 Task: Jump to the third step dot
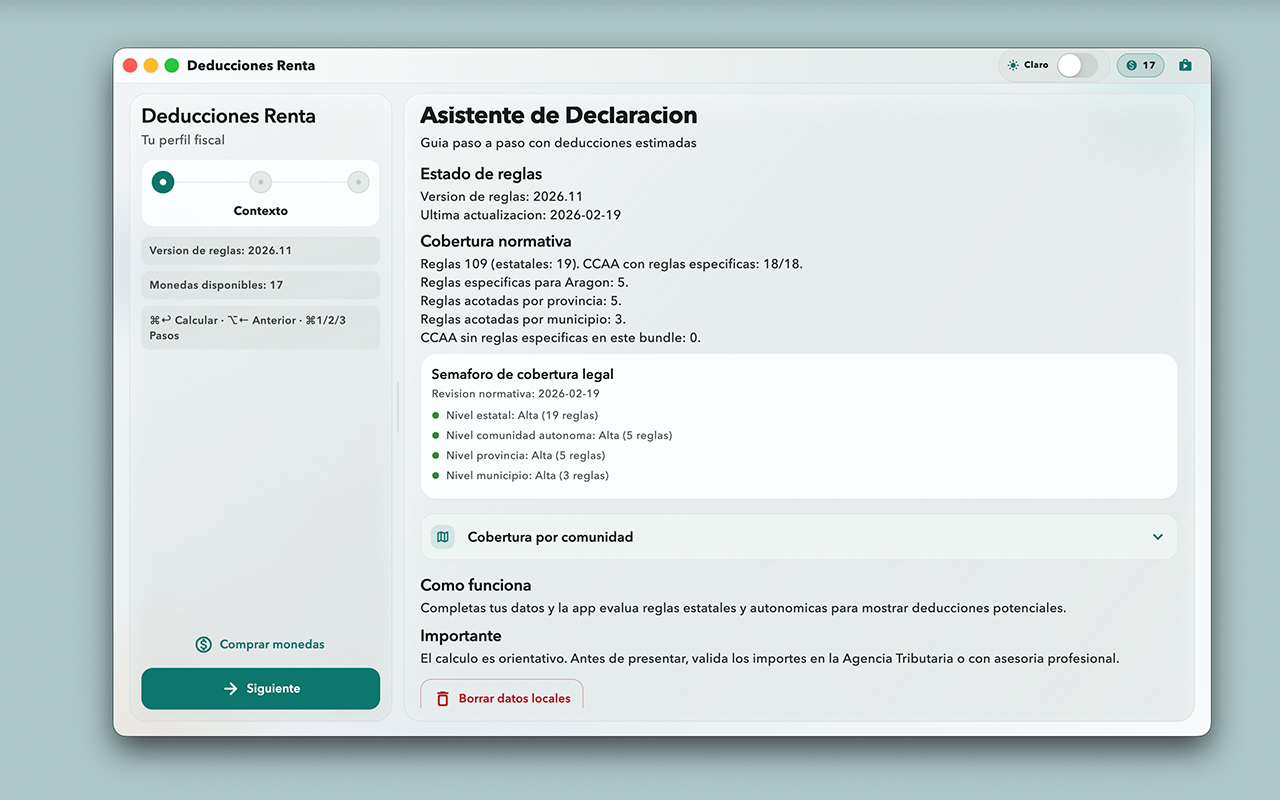359,182
